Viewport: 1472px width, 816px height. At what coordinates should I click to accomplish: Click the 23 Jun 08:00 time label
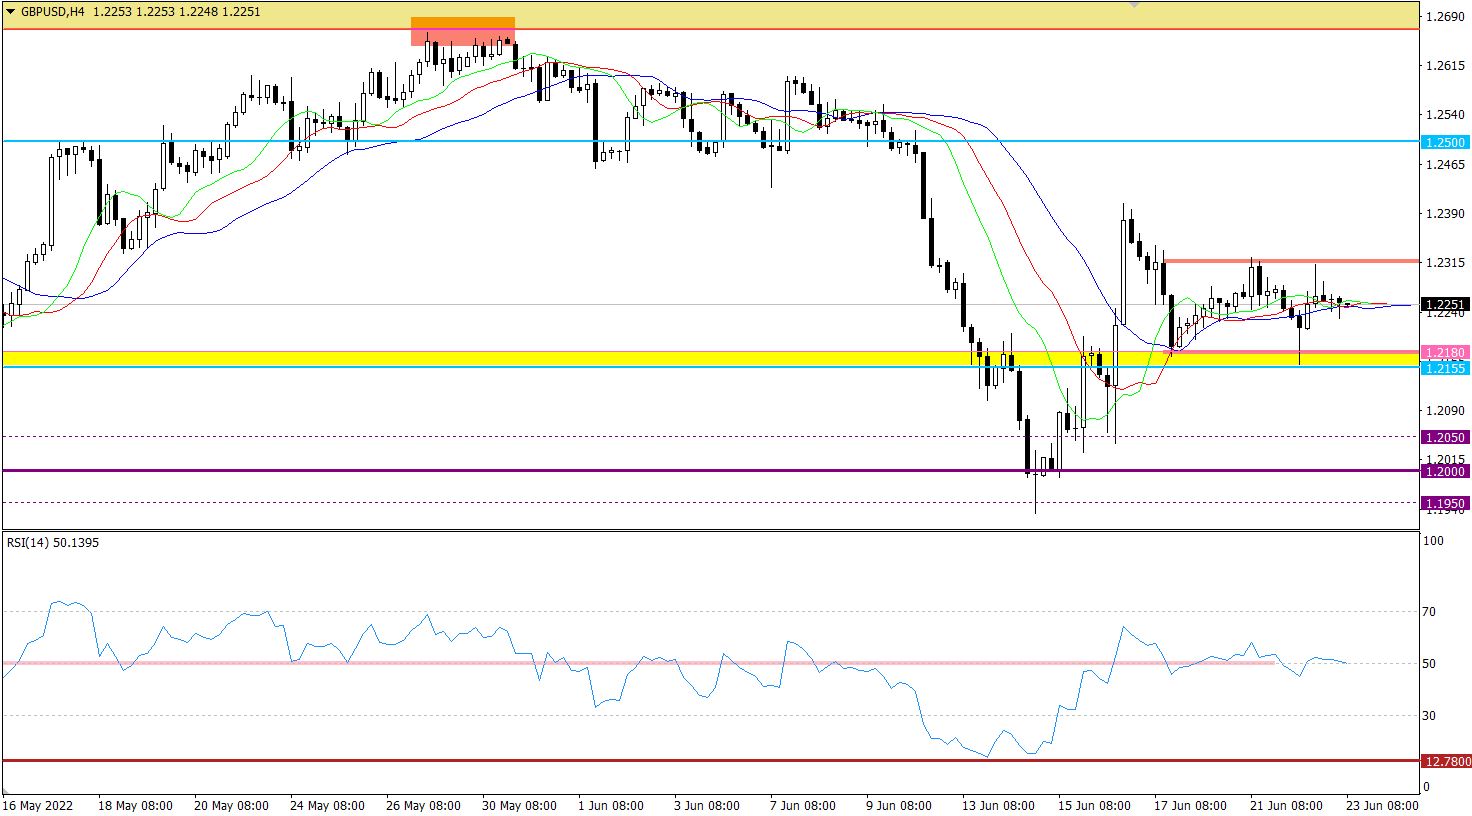pyautogui.click(x=1382, y=805)
